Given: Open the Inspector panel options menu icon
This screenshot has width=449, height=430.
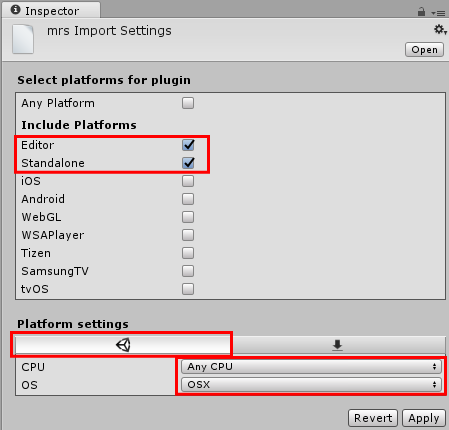Looking at the screenshot, I should click(x=438, y=13).
